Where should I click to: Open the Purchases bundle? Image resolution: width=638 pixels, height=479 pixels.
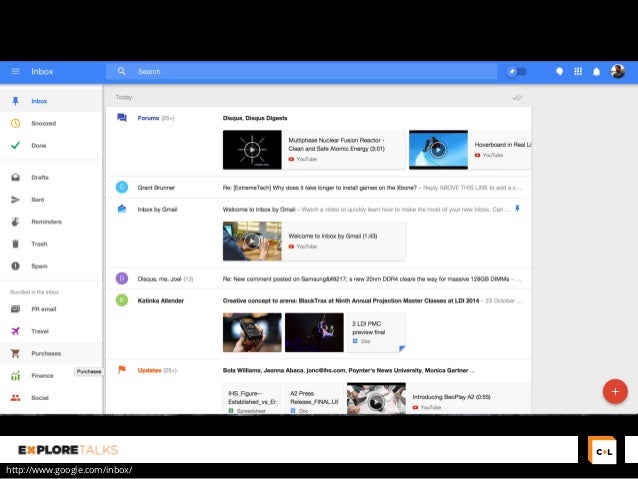51,353
